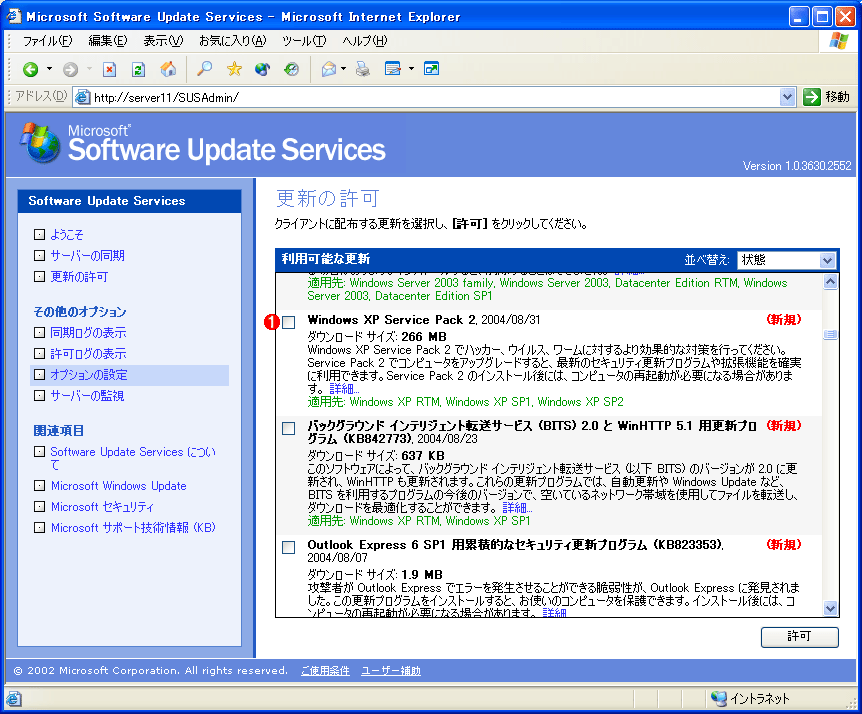
Task: Click the update list scrollbar thumb
Action: pyautogui.click(x=831, y=334)
